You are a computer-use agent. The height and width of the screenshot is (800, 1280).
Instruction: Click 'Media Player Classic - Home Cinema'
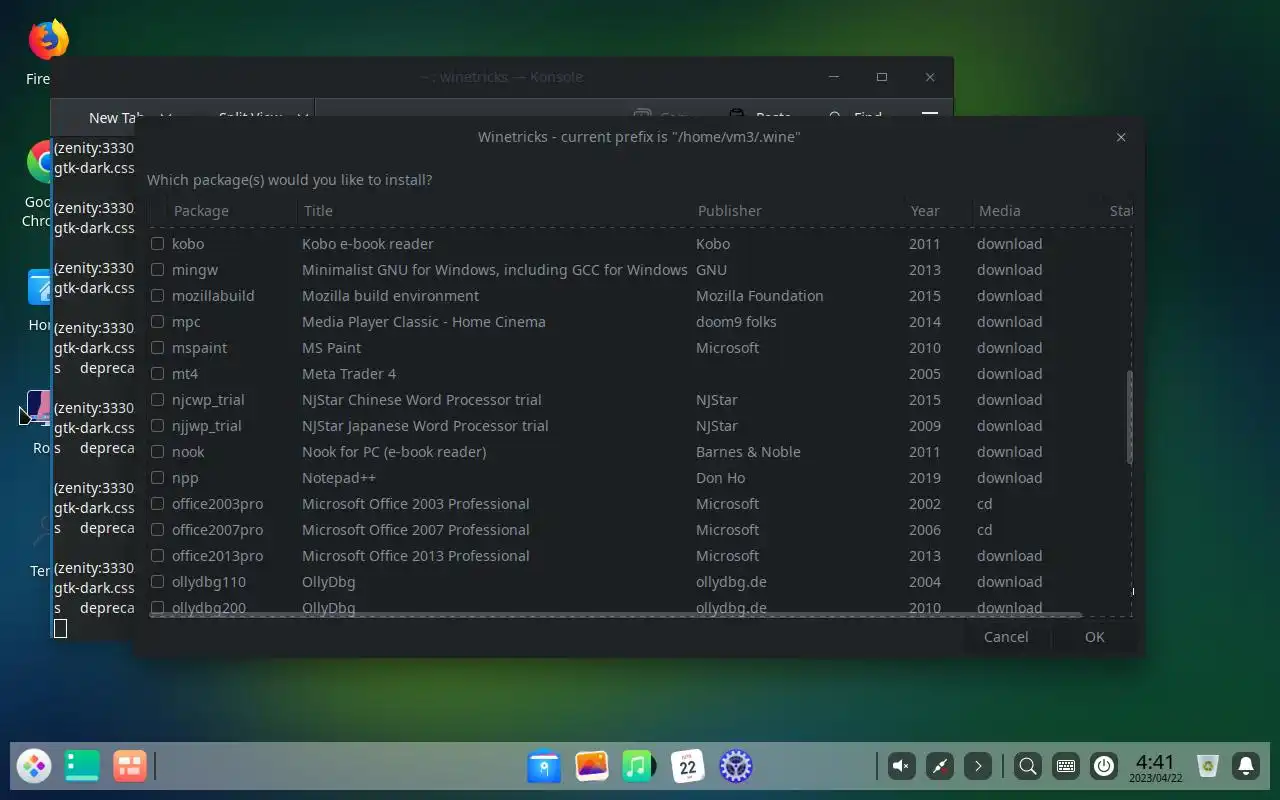[424, 322]
